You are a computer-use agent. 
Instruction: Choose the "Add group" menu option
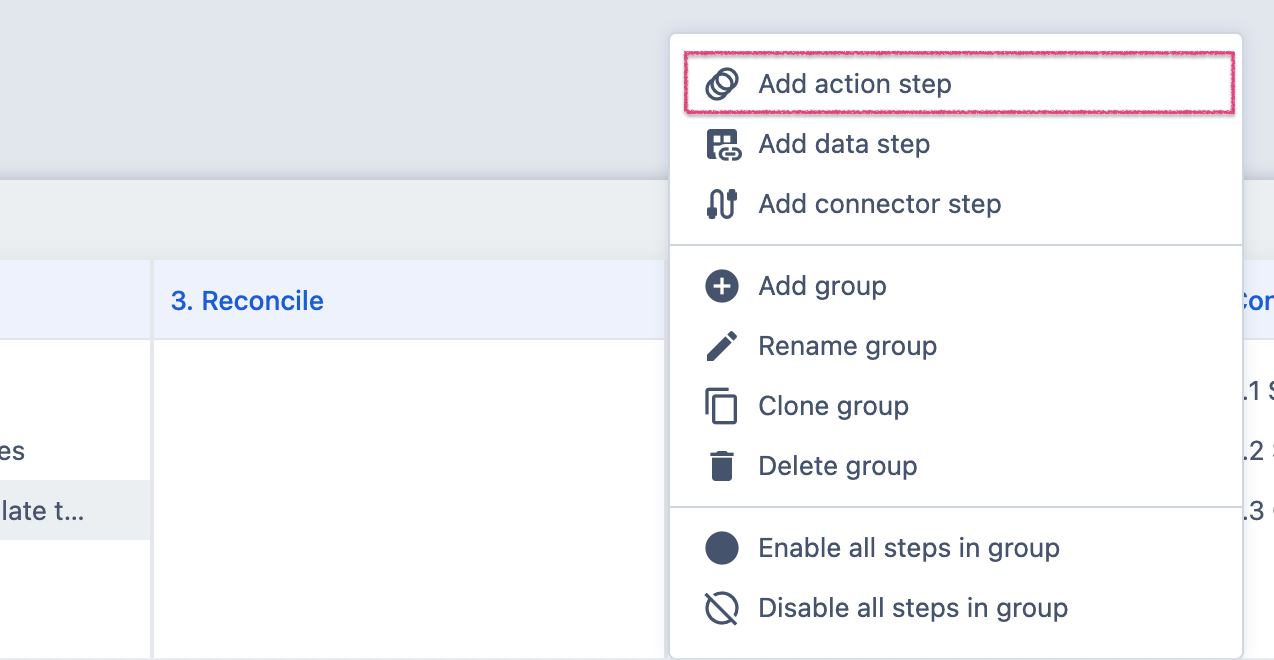tap(822, 286)
